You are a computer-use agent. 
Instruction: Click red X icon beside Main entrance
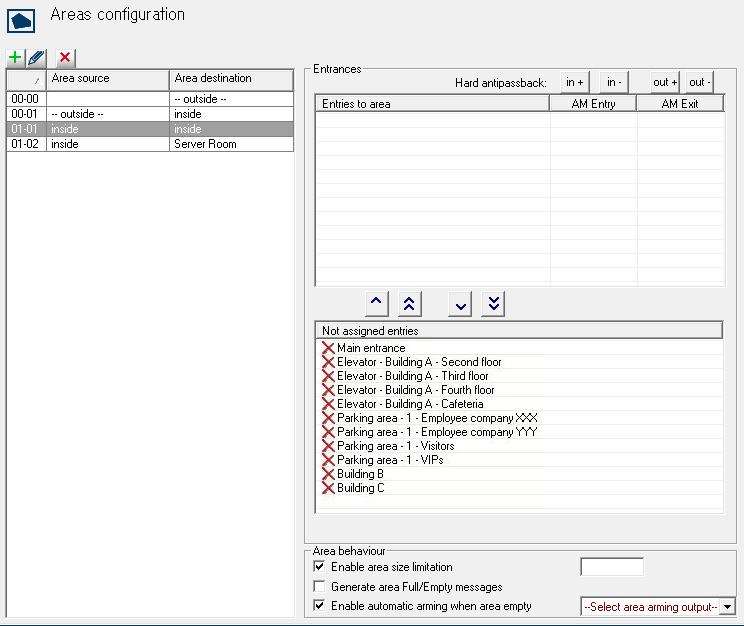pyautogui.click(x=328, y=348)
